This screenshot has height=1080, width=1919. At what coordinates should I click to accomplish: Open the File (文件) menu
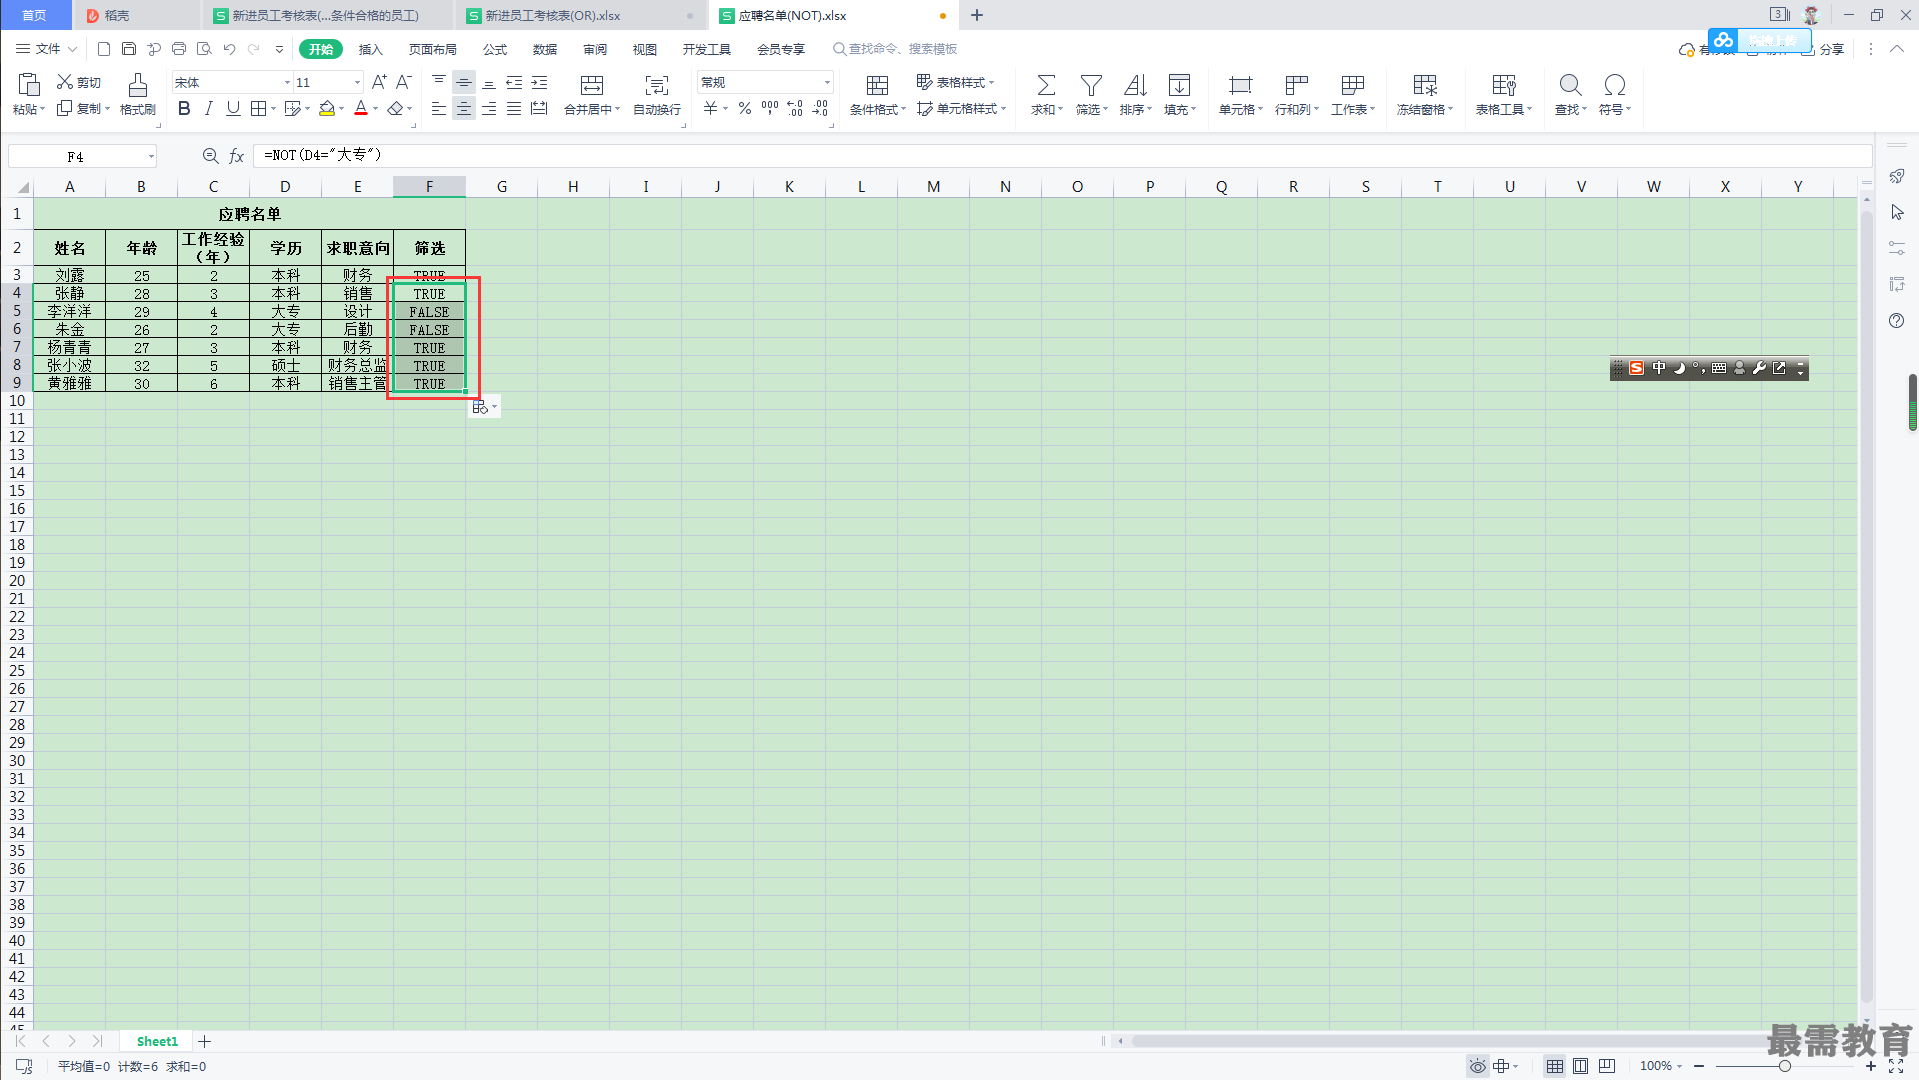(x=46, y=49)
